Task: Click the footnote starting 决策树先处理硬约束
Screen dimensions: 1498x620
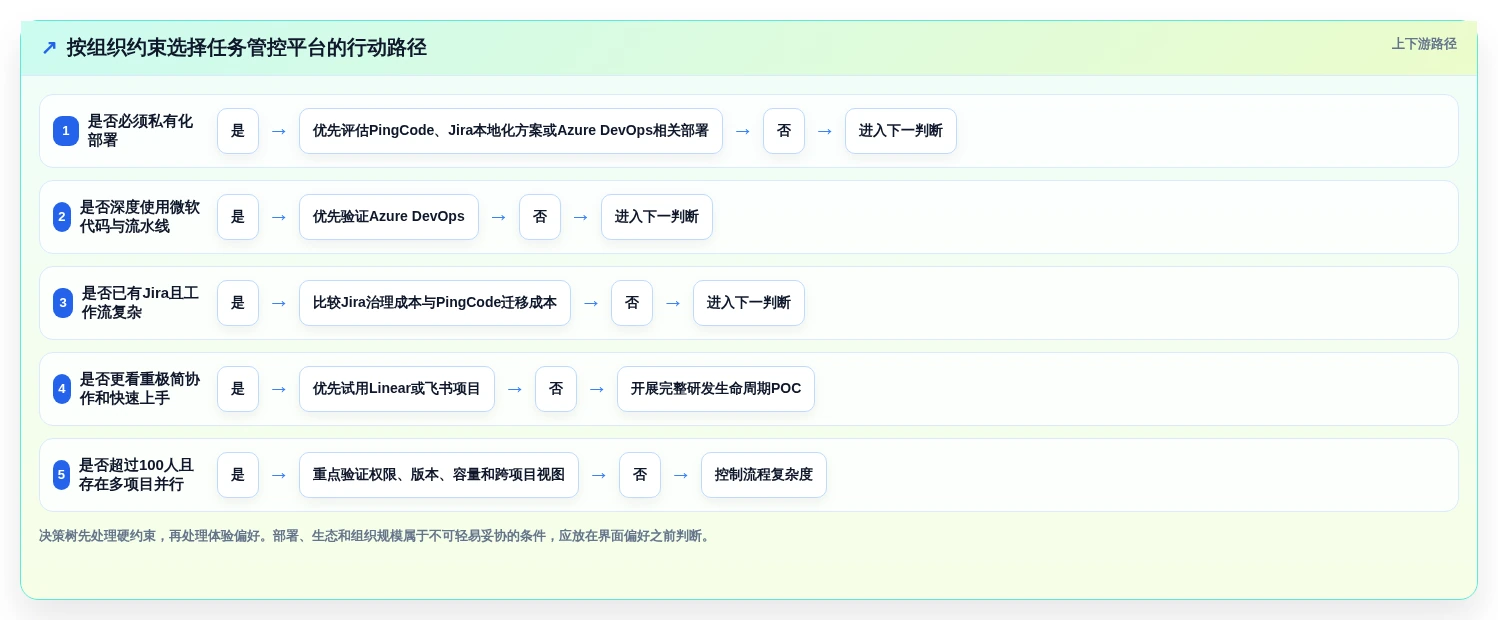Action: 376,536
